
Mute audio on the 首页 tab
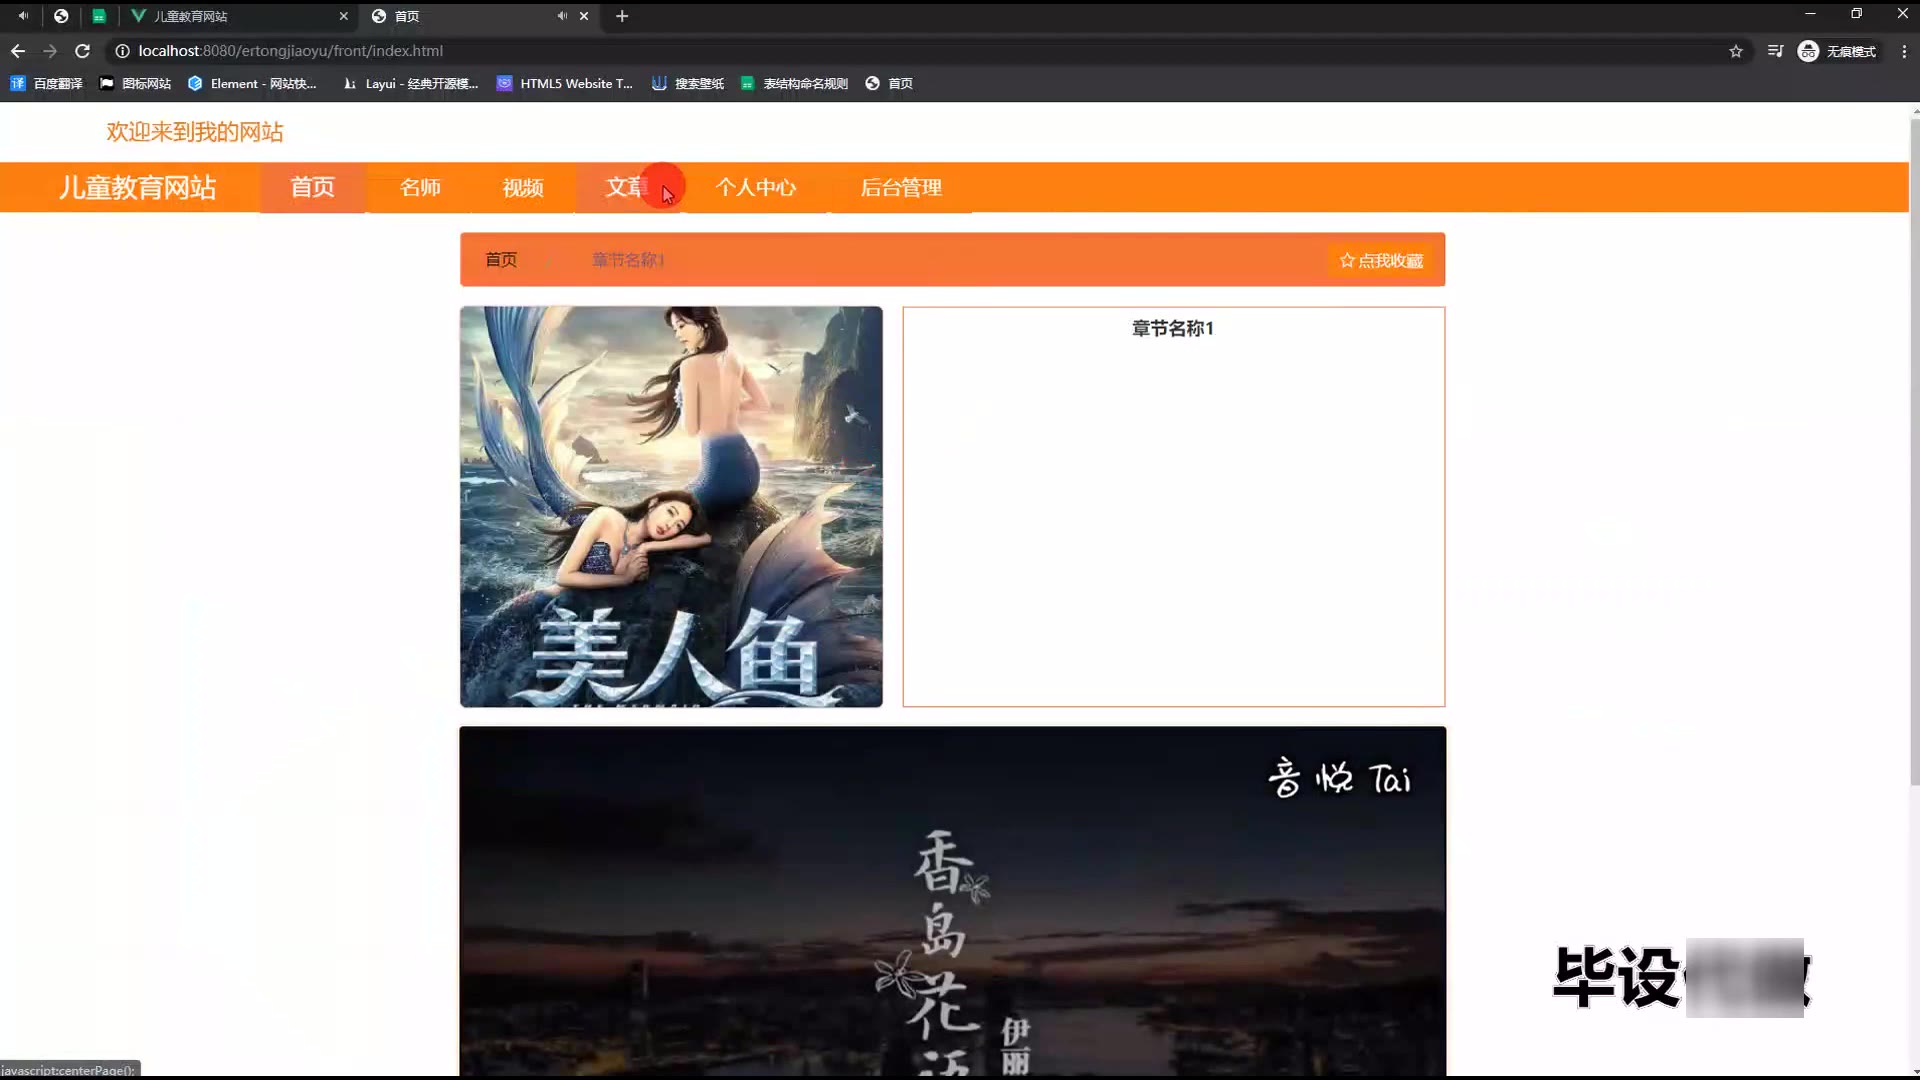tap(562, 16)
